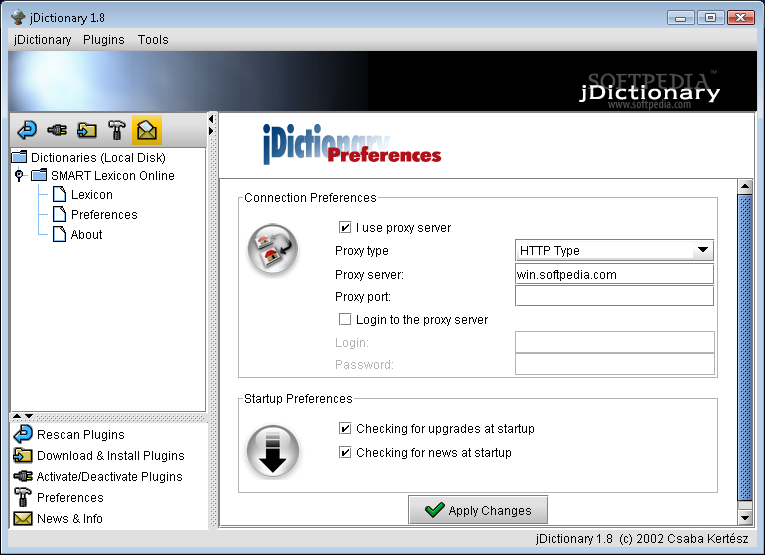765x555 pixels.
Task: Click the up arrow on horizontal sidebar splitter
Action: [17, 416]
